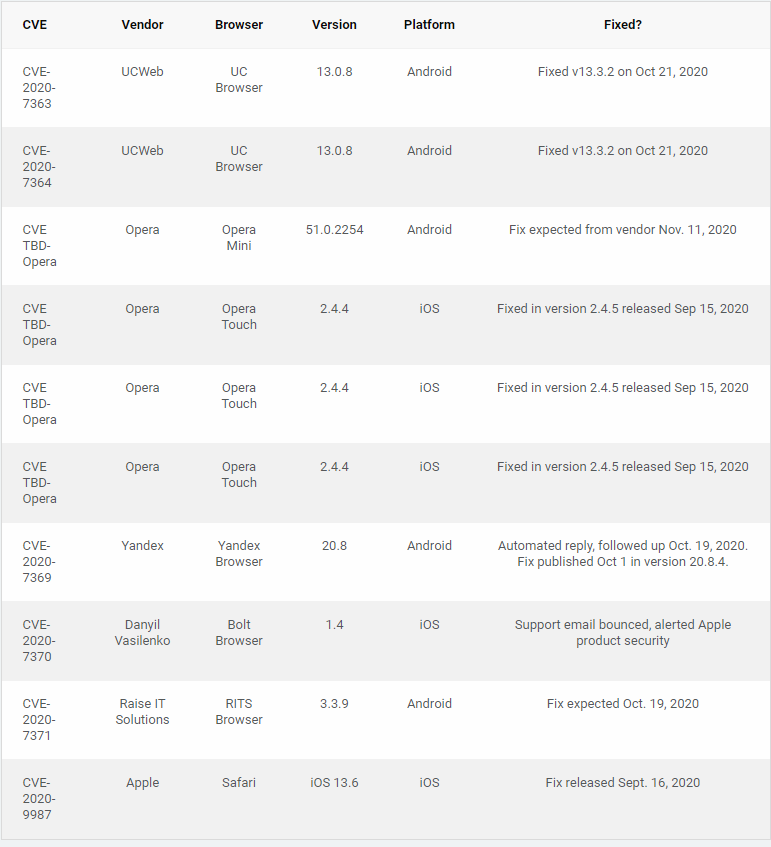Click the Version column header
771x847 pixels.
[334, 25]
